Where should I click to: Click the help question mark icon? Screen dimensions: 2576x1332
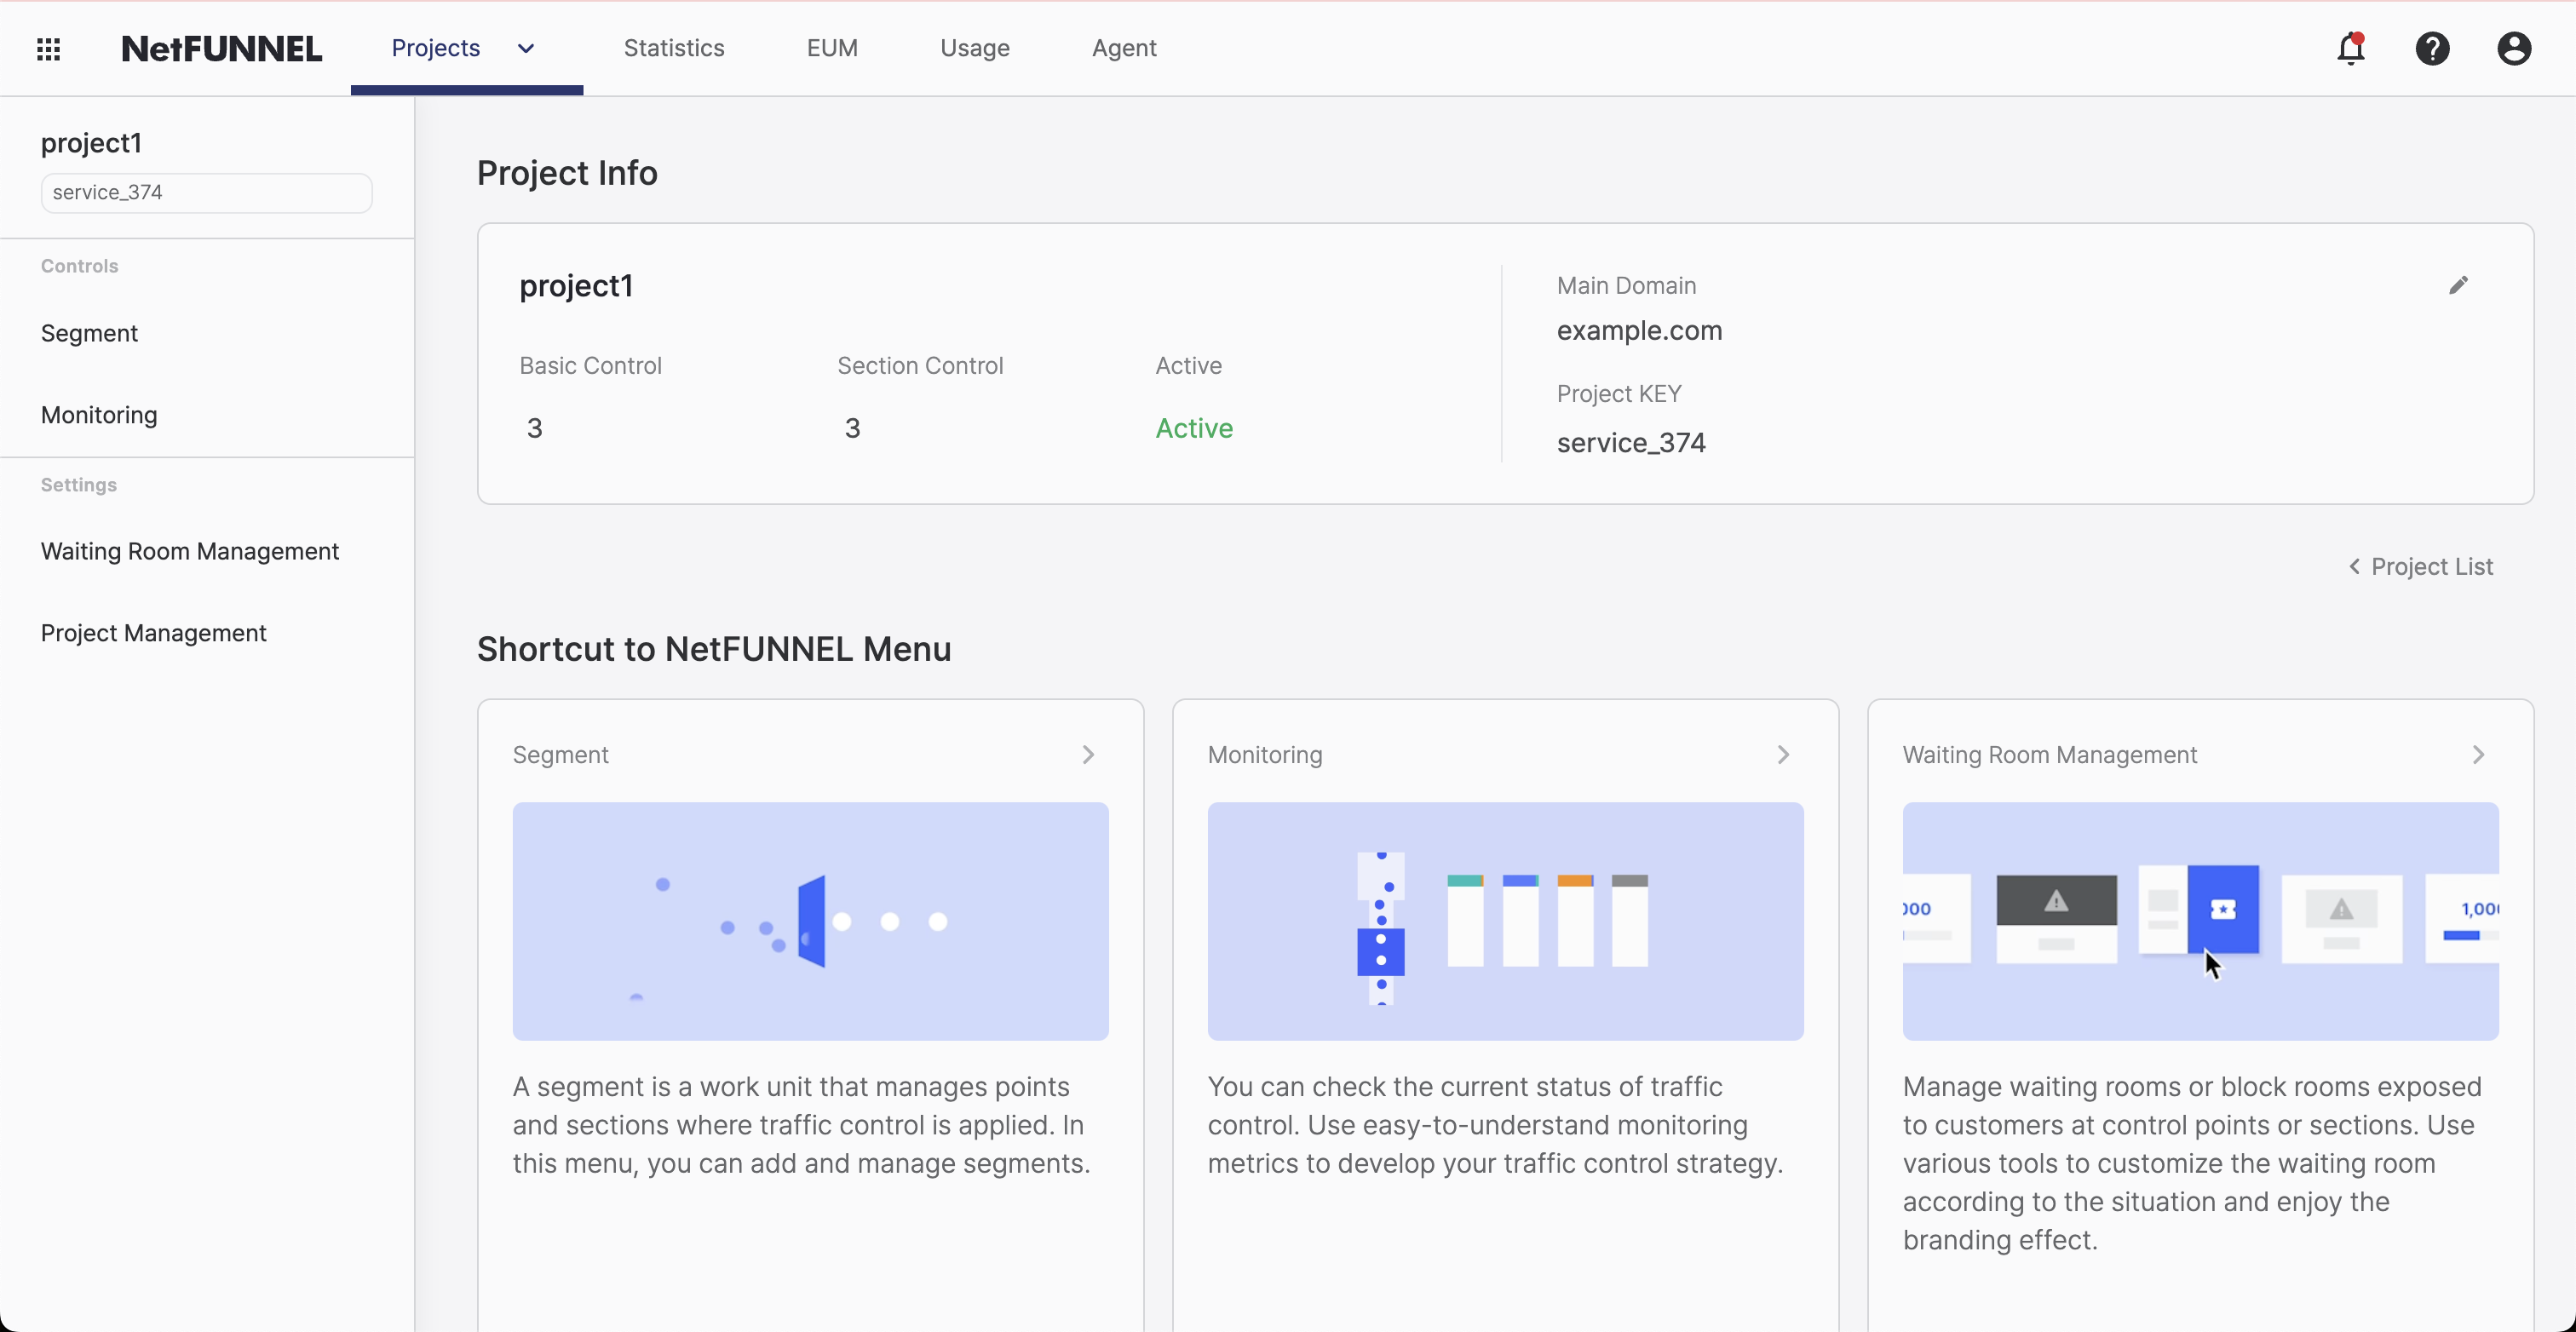(x=2433, y=48)
